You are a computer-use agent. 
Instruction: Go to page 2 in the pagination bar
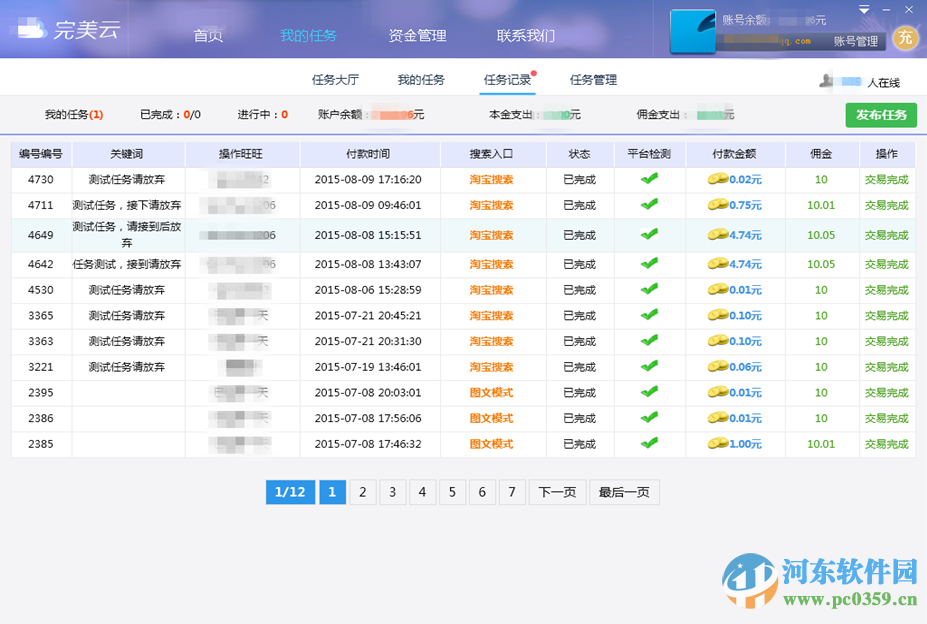coord(361,492)
